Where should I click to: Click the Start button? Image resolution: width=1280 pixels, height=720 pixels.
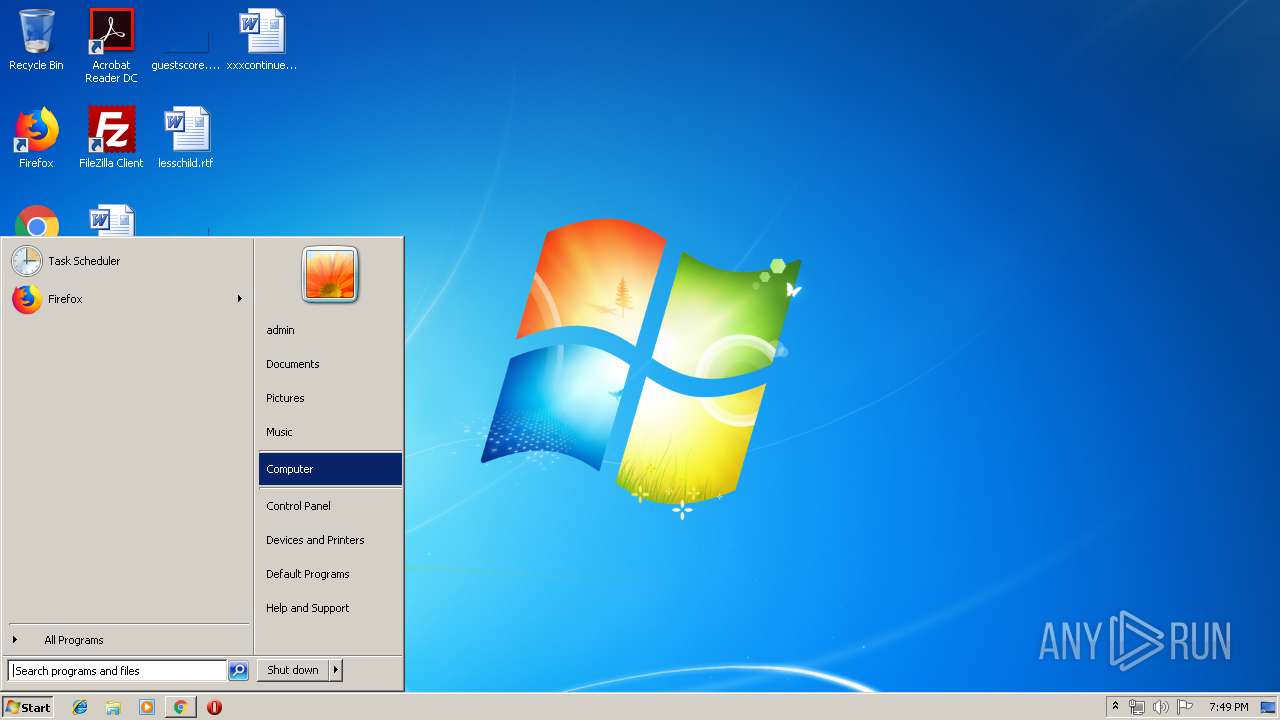(x=28, y=707)
